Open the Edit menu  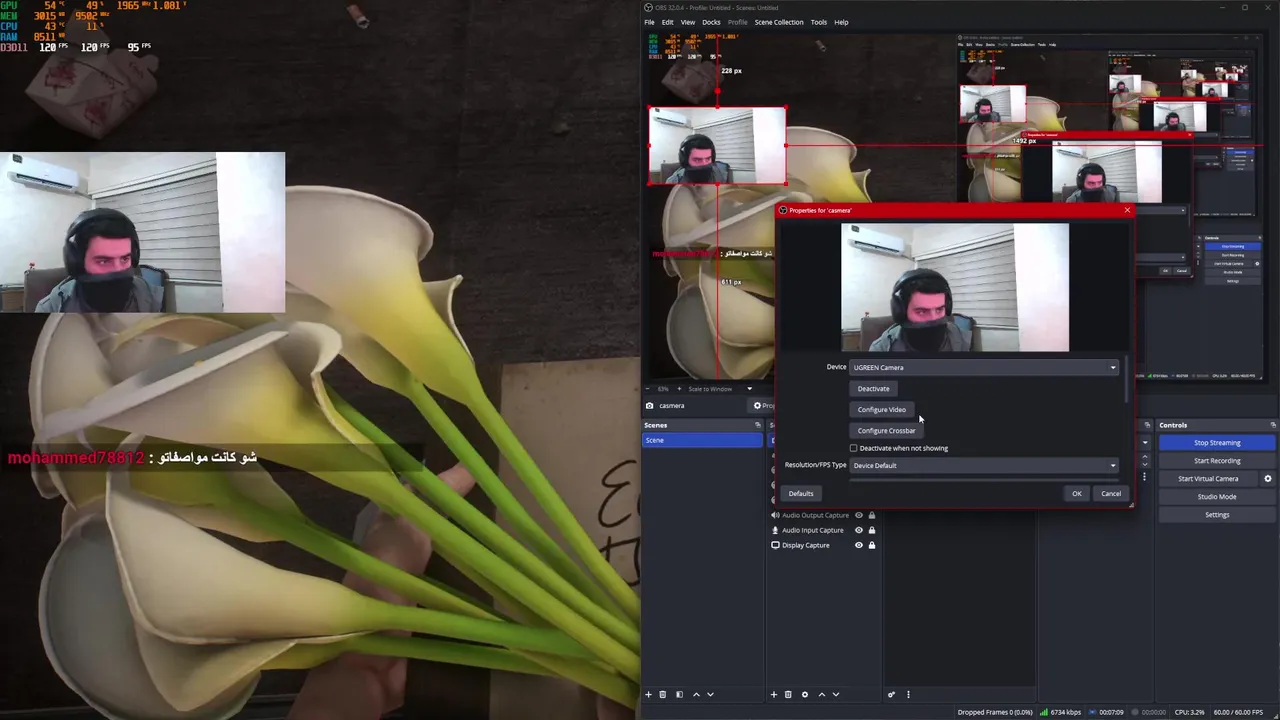tap(667, 22)
